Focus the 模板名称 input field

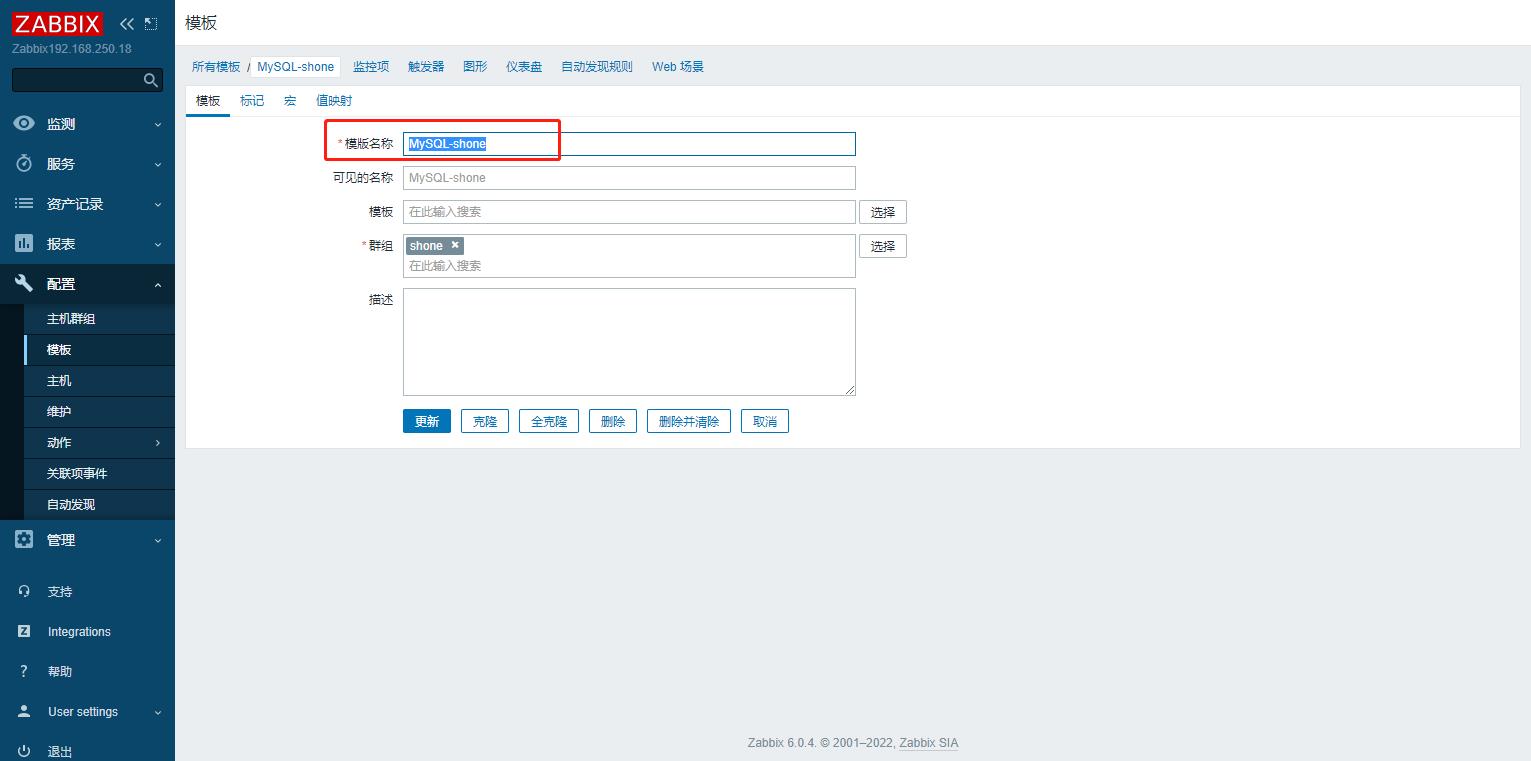click(629, 144)
